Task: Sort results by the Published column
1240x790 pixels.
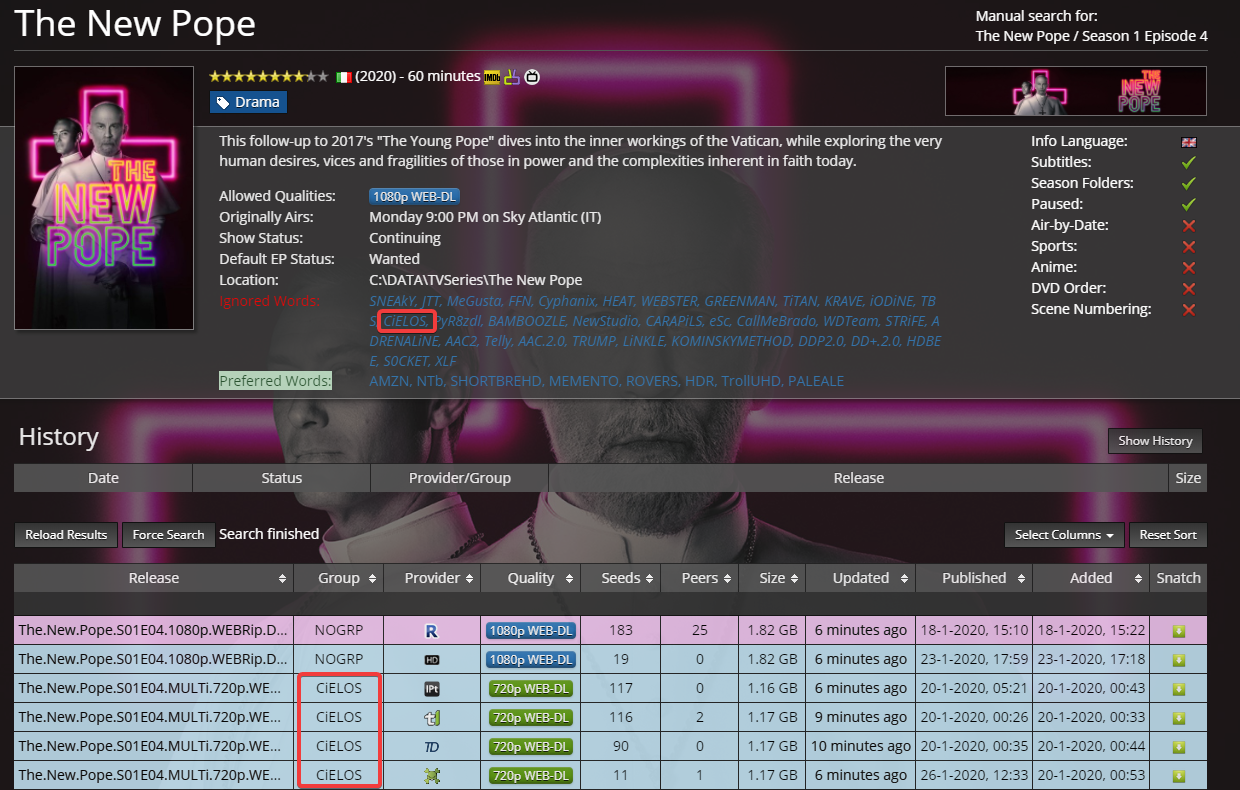Action: 974,578
